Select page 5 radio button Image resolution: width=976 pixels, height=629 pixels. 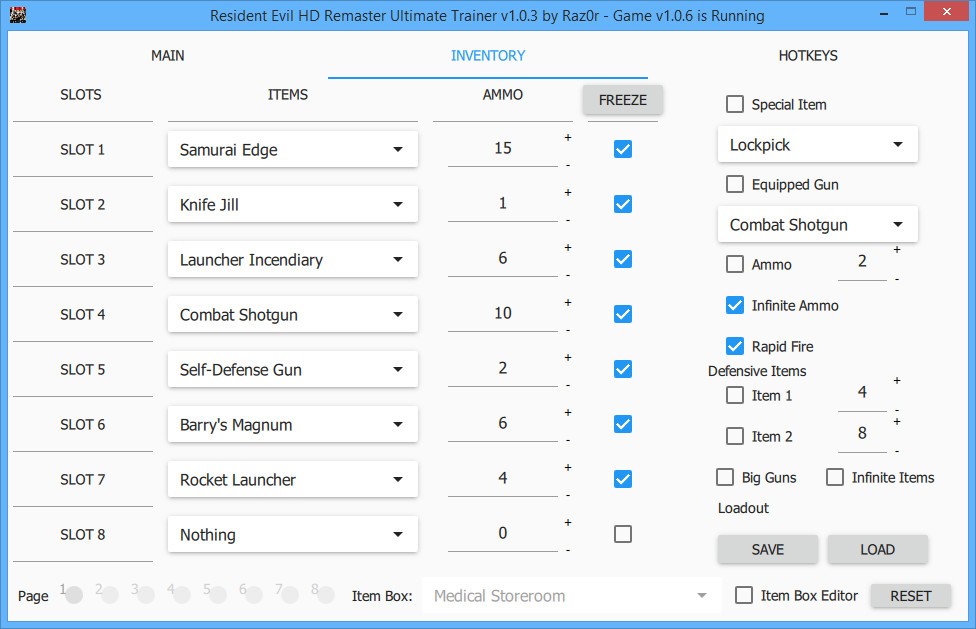coord(218,595)
